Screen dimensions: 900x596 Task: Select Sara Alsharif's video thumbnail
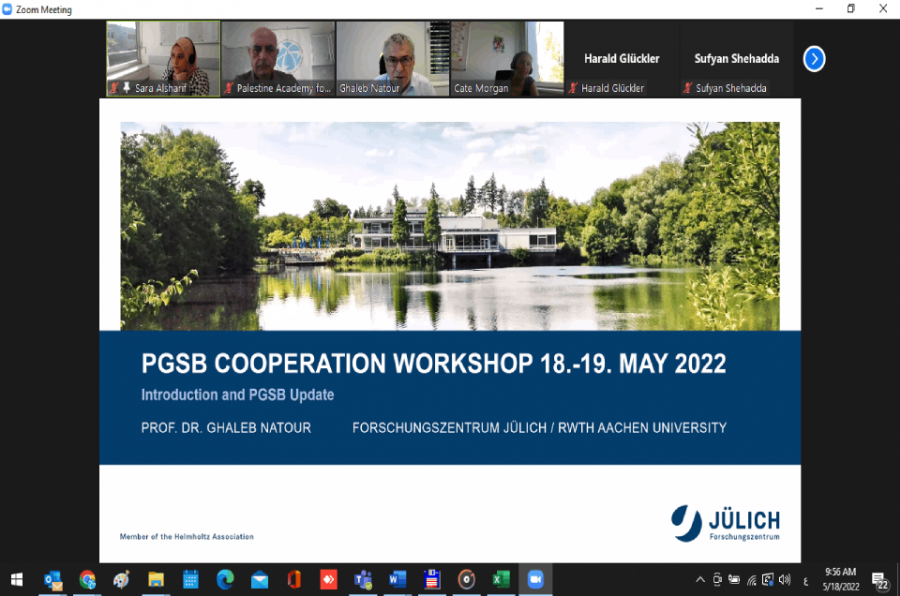[x=163, y=59]
